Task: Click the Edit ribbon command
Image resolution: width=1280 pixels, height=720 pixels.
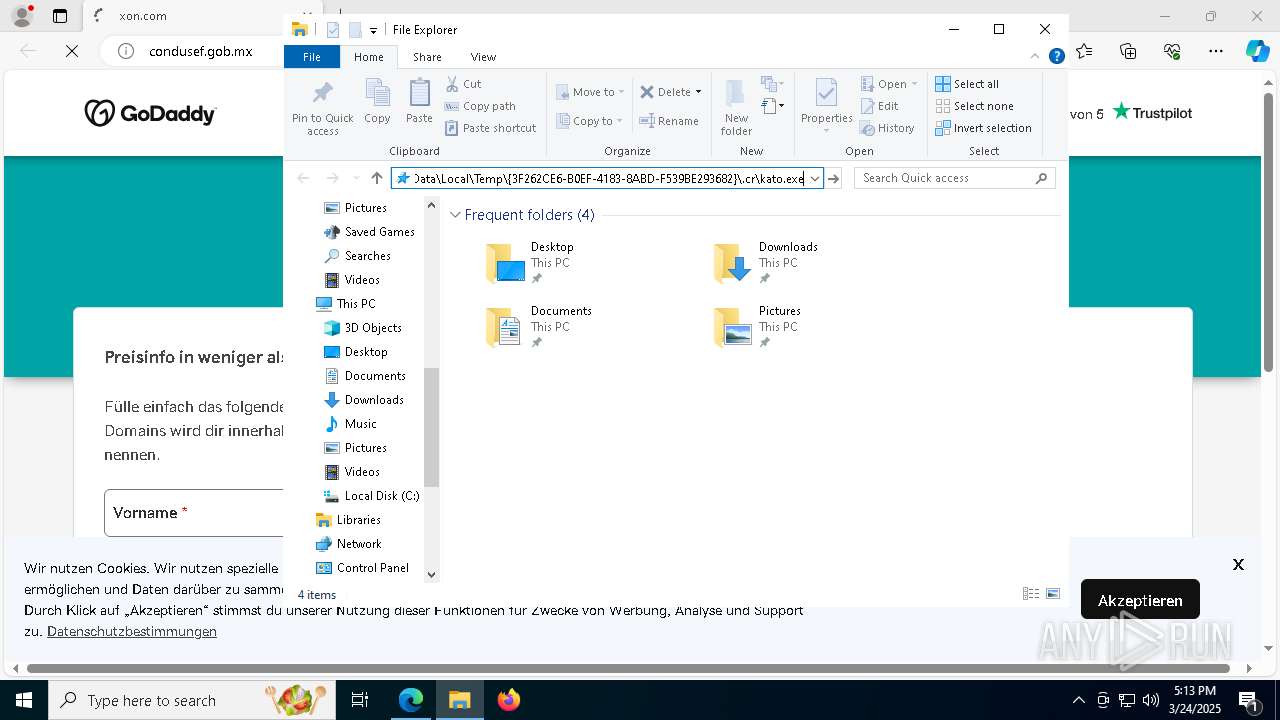Action: coord(879,106)
